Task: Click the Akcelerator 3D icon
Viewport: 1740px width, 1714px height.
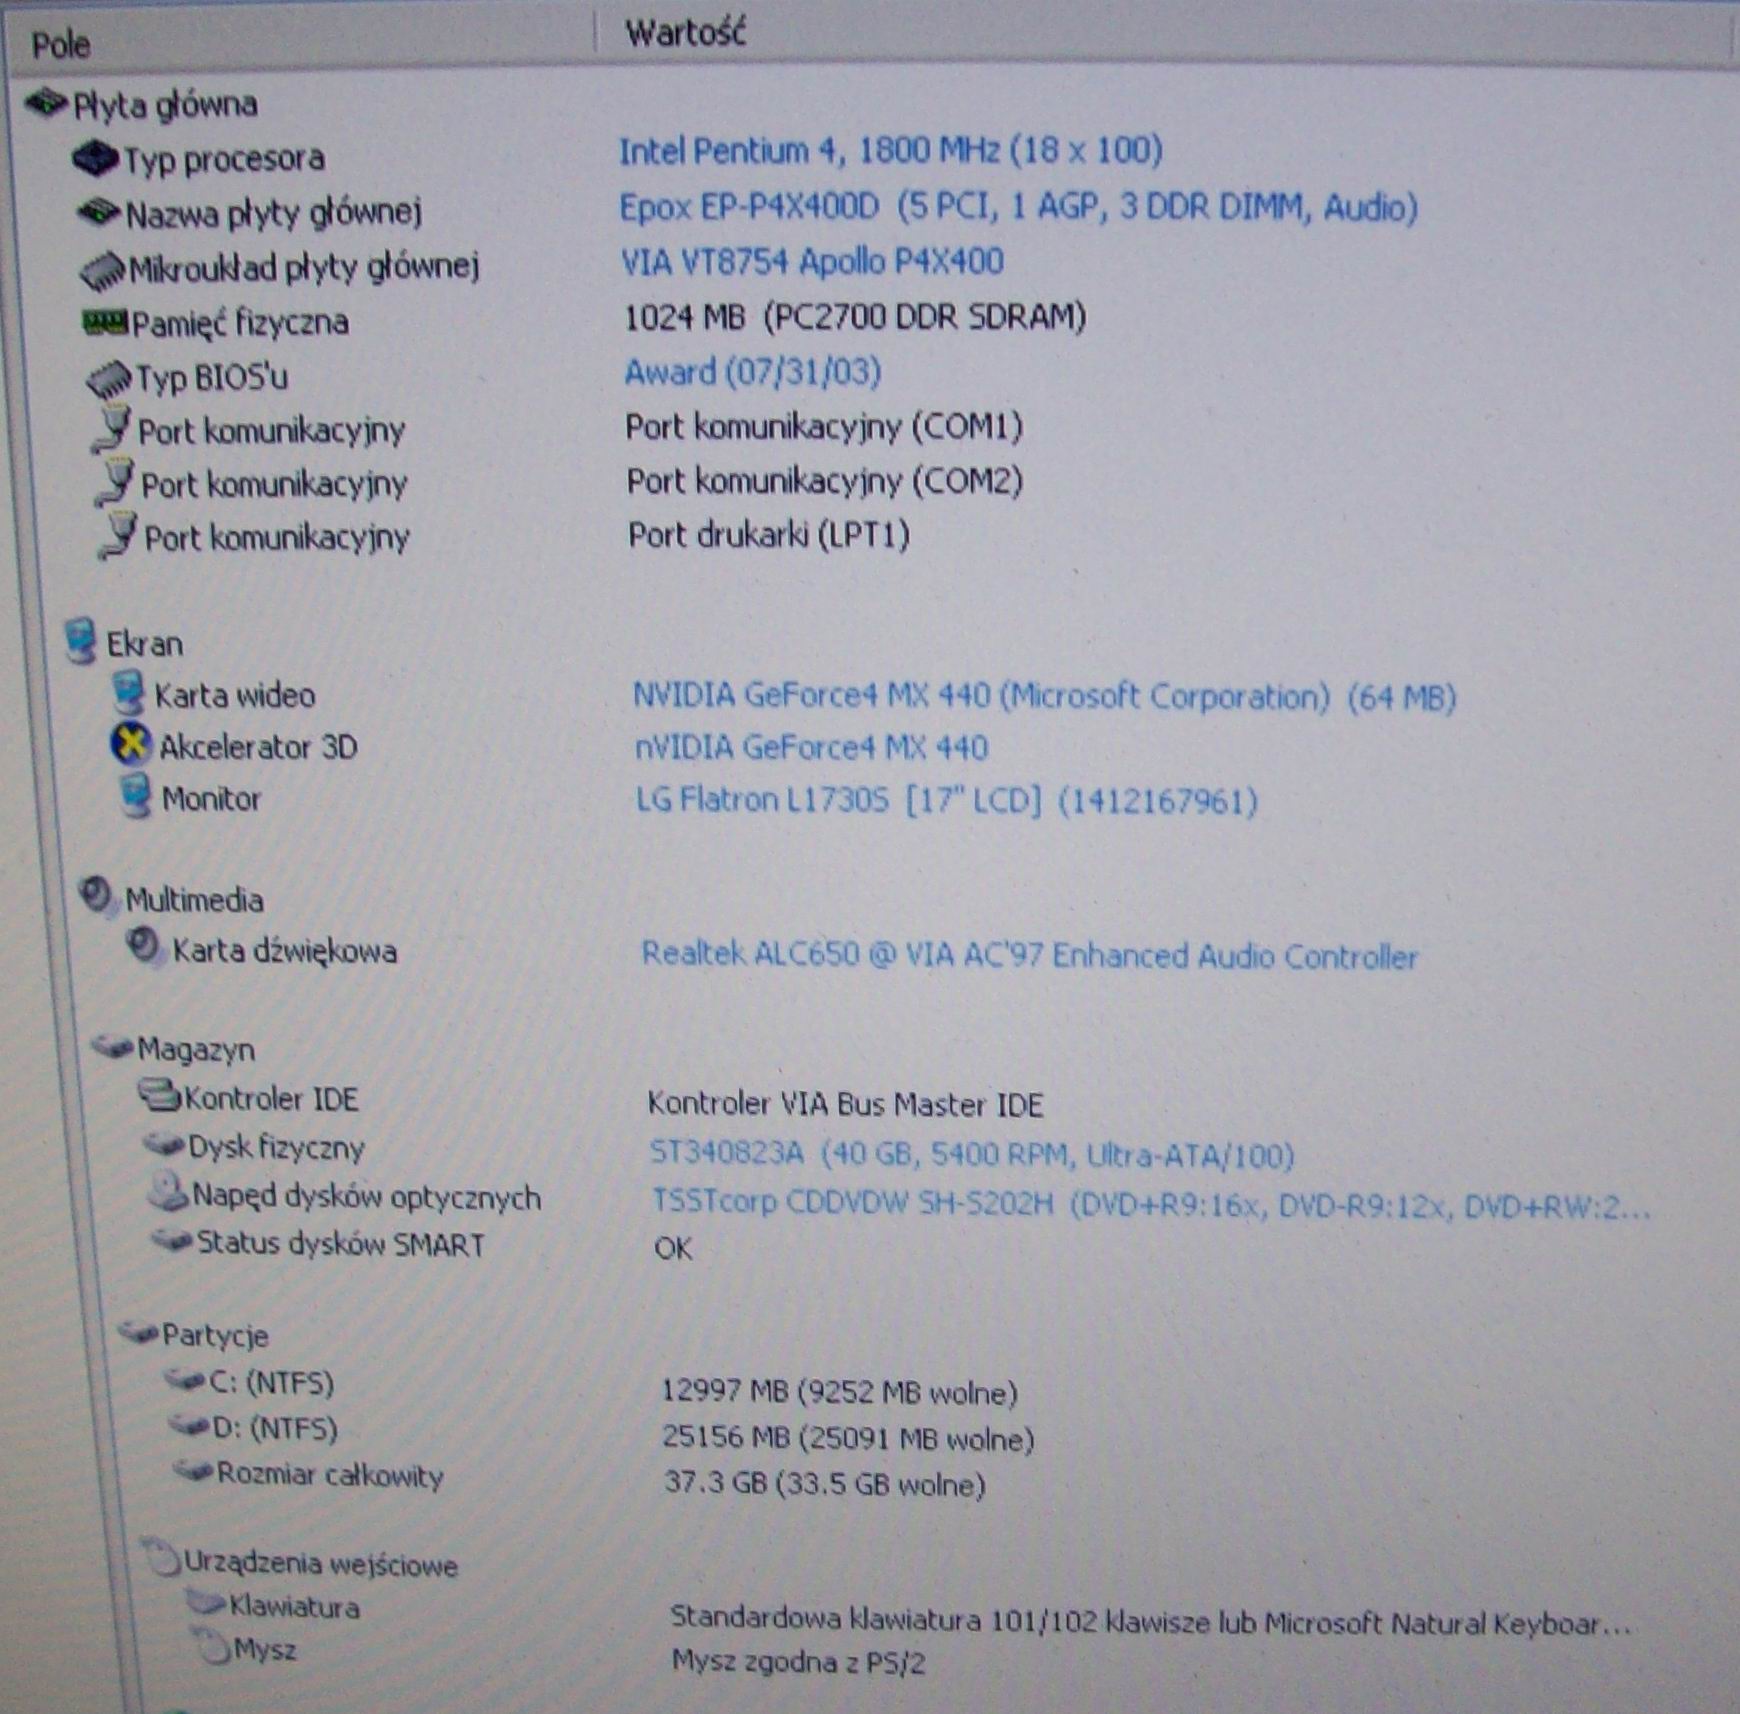Action: (x=130, y=744)
